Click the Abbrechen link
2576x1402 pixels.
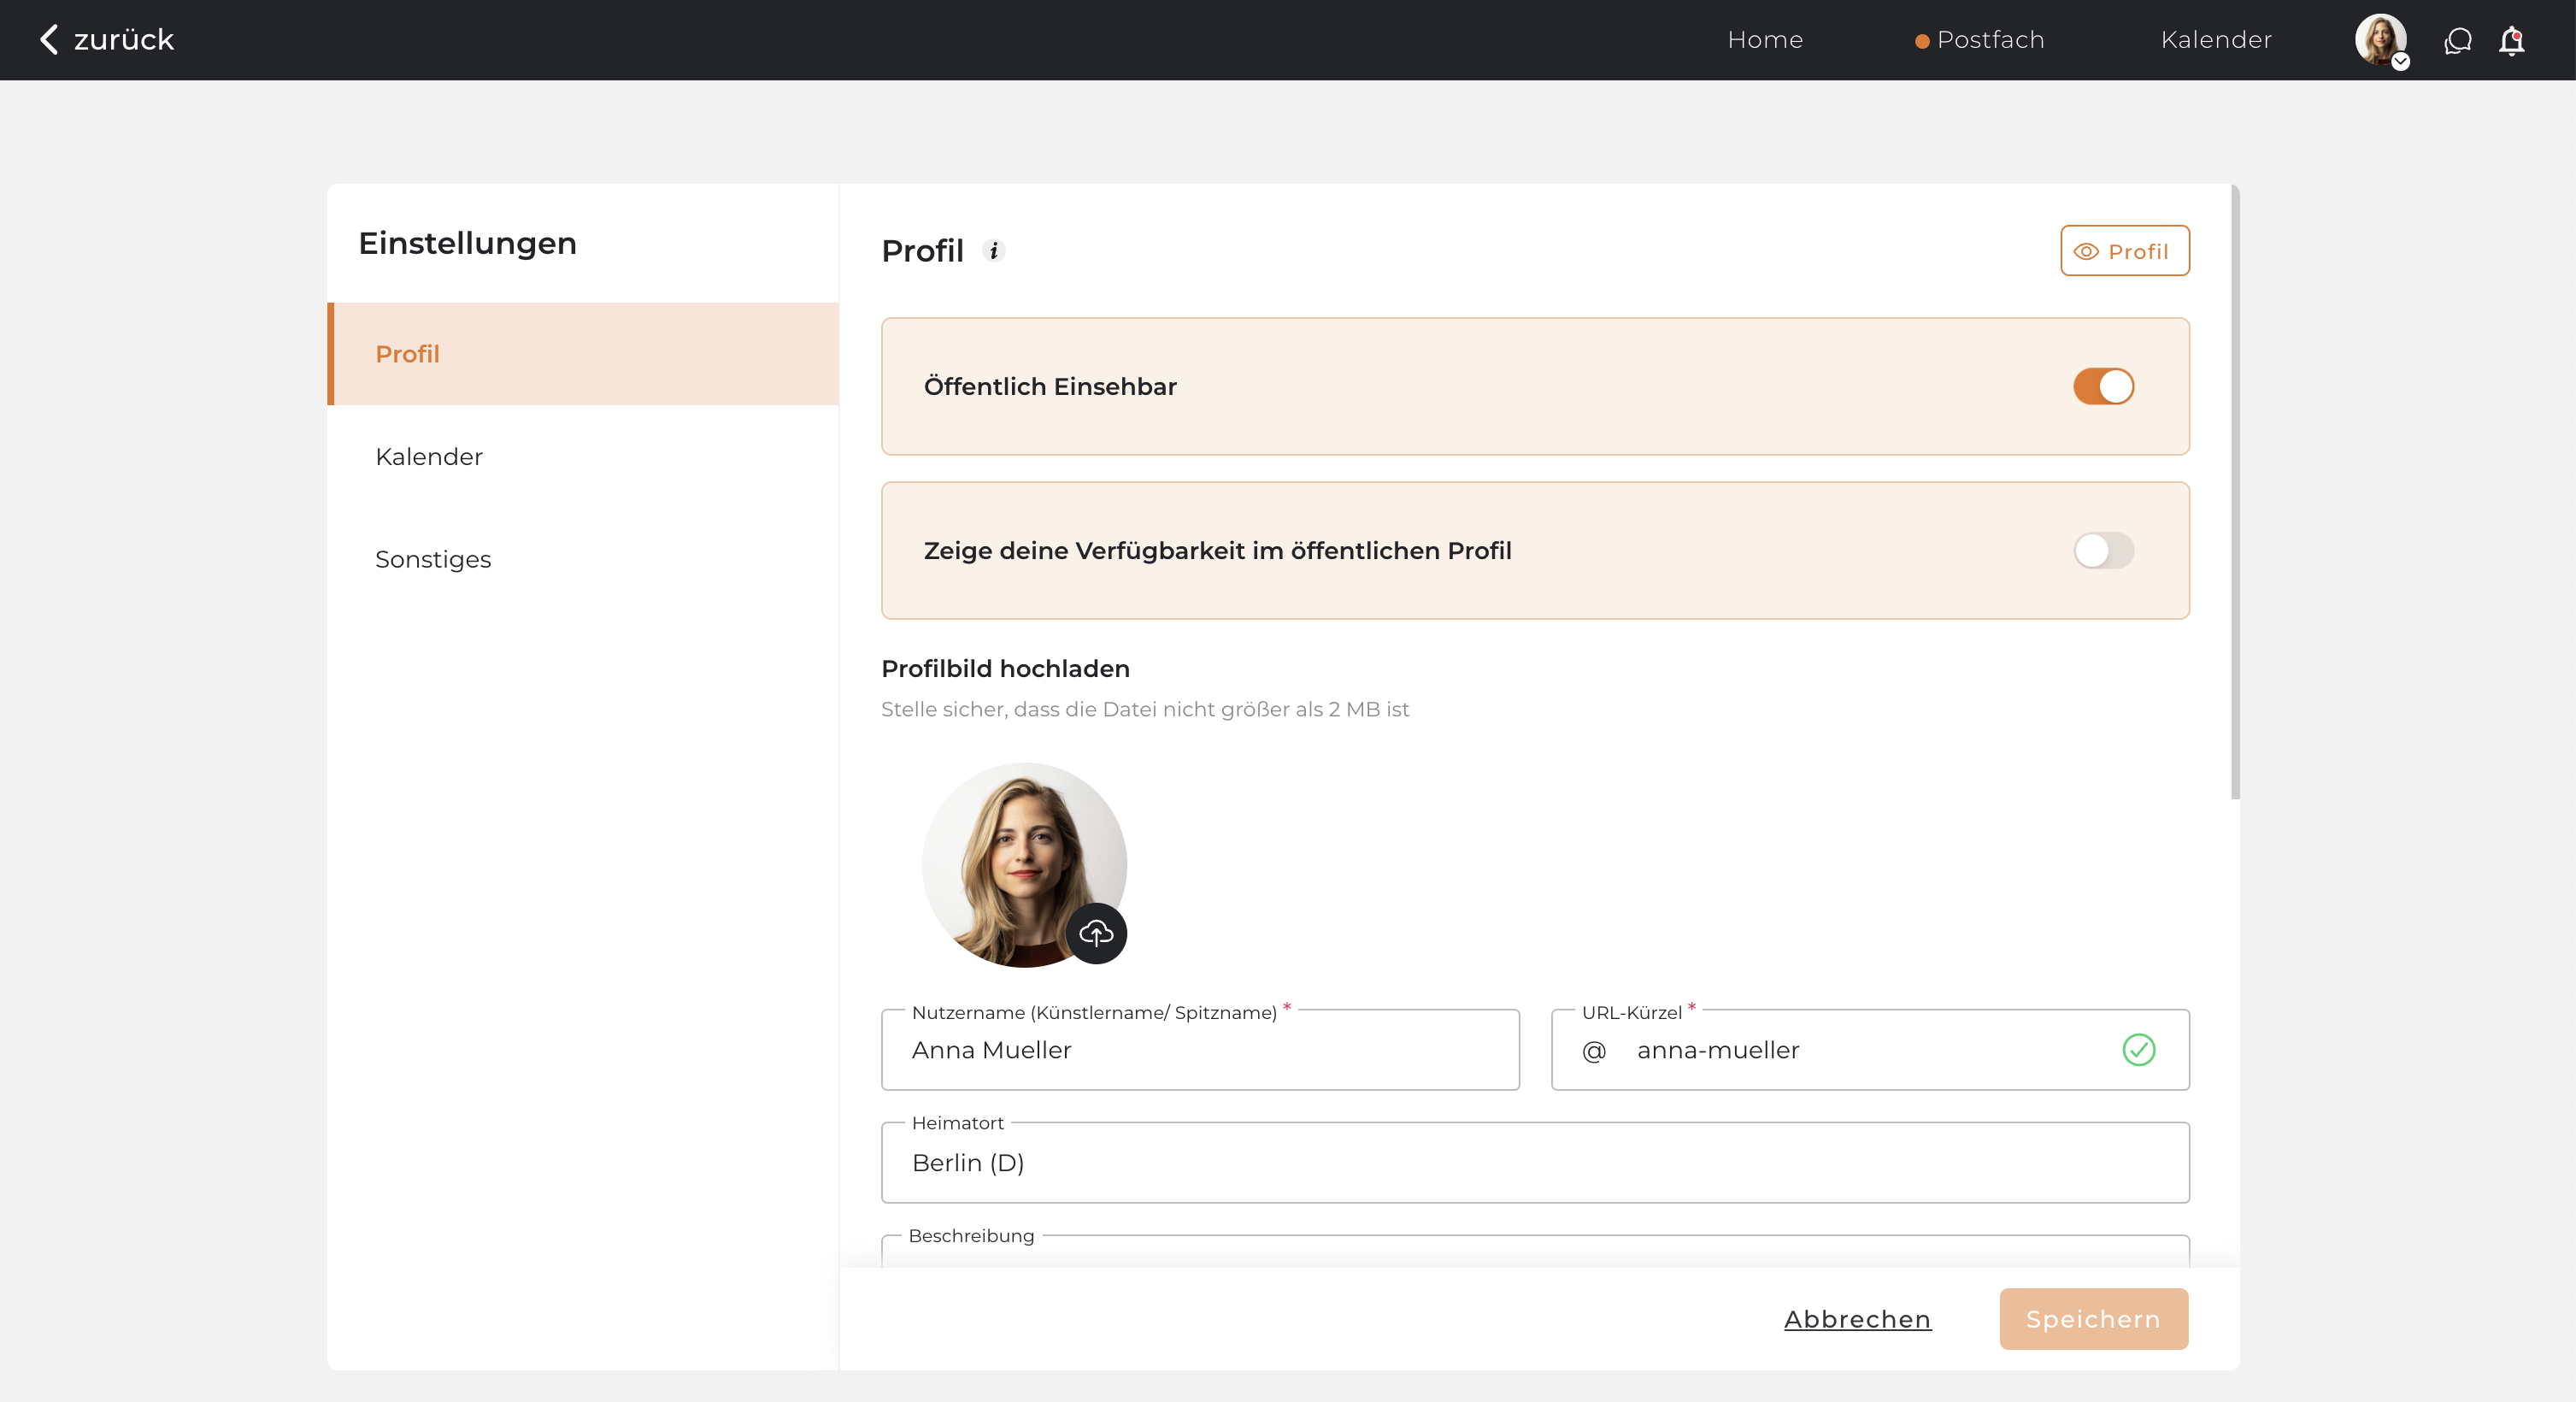click(x=1857, y=1319)
